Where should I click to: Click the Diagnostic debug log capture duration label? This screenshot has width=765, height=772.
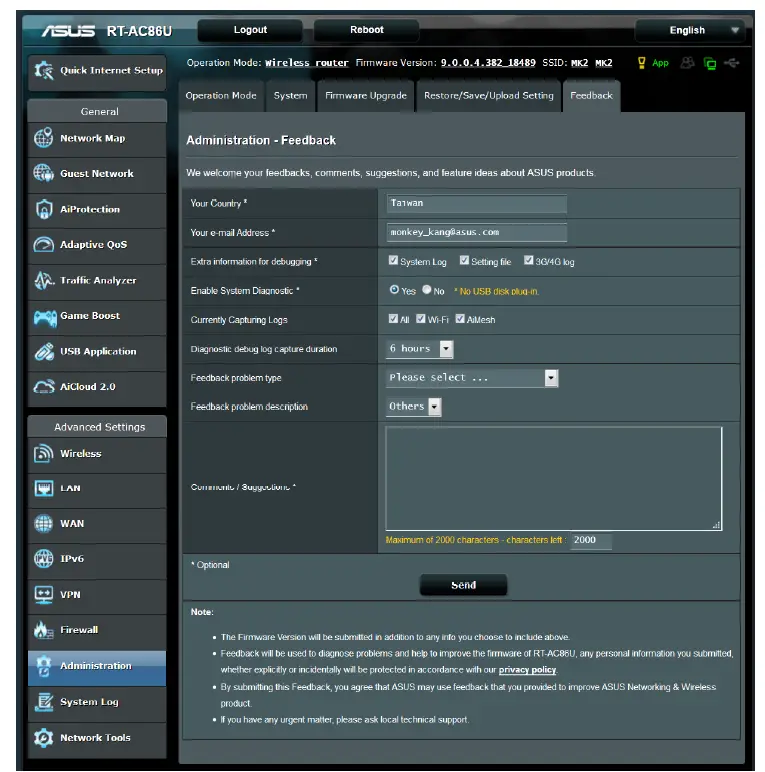(x=264, y=349)
